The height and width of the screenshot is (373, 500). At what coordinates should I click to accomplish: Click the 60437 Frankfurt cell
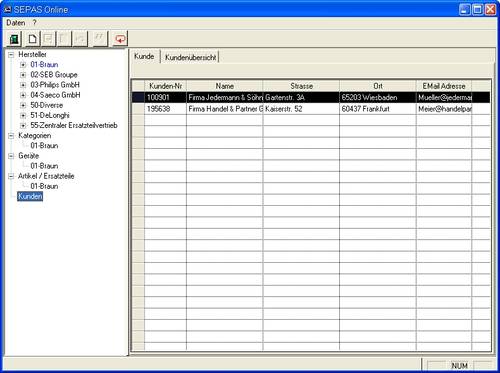pos(378,109)
